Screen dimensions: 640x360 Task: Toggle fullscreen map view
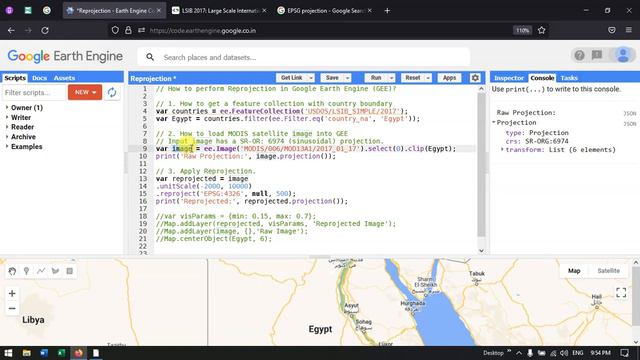tap(621, 292)
